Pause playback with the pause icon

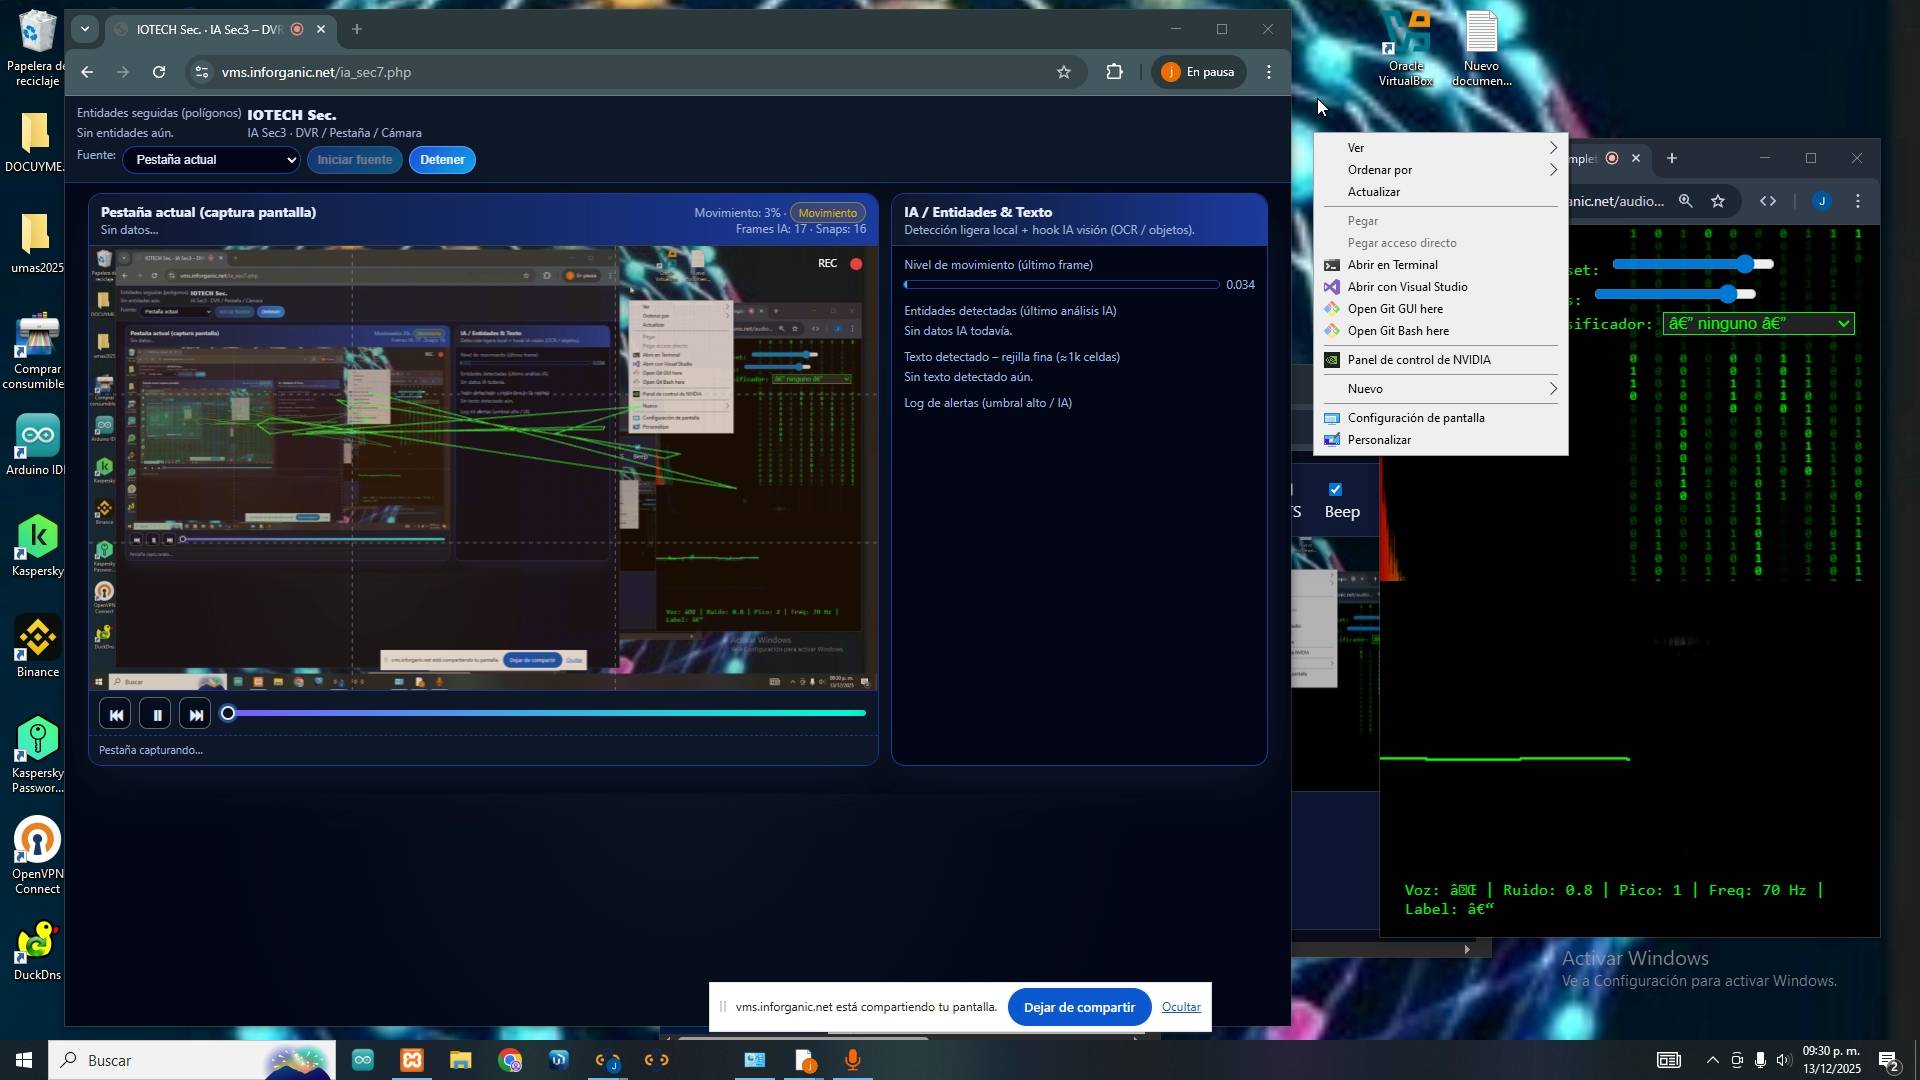point(156,715)
